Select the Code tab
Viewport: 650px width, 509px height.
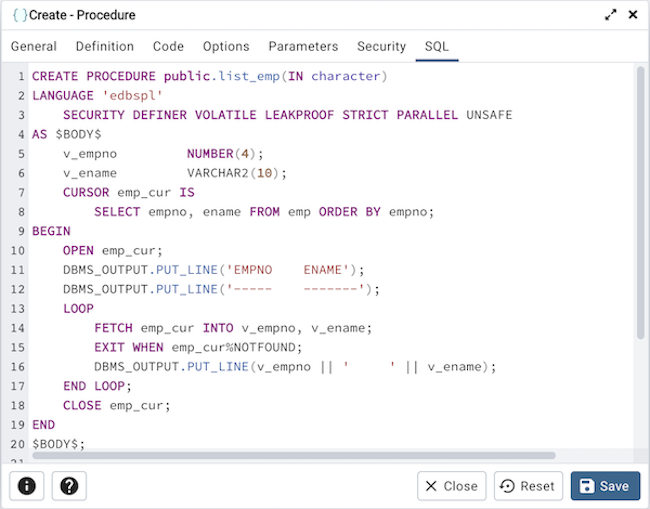(x=168, y=46)
